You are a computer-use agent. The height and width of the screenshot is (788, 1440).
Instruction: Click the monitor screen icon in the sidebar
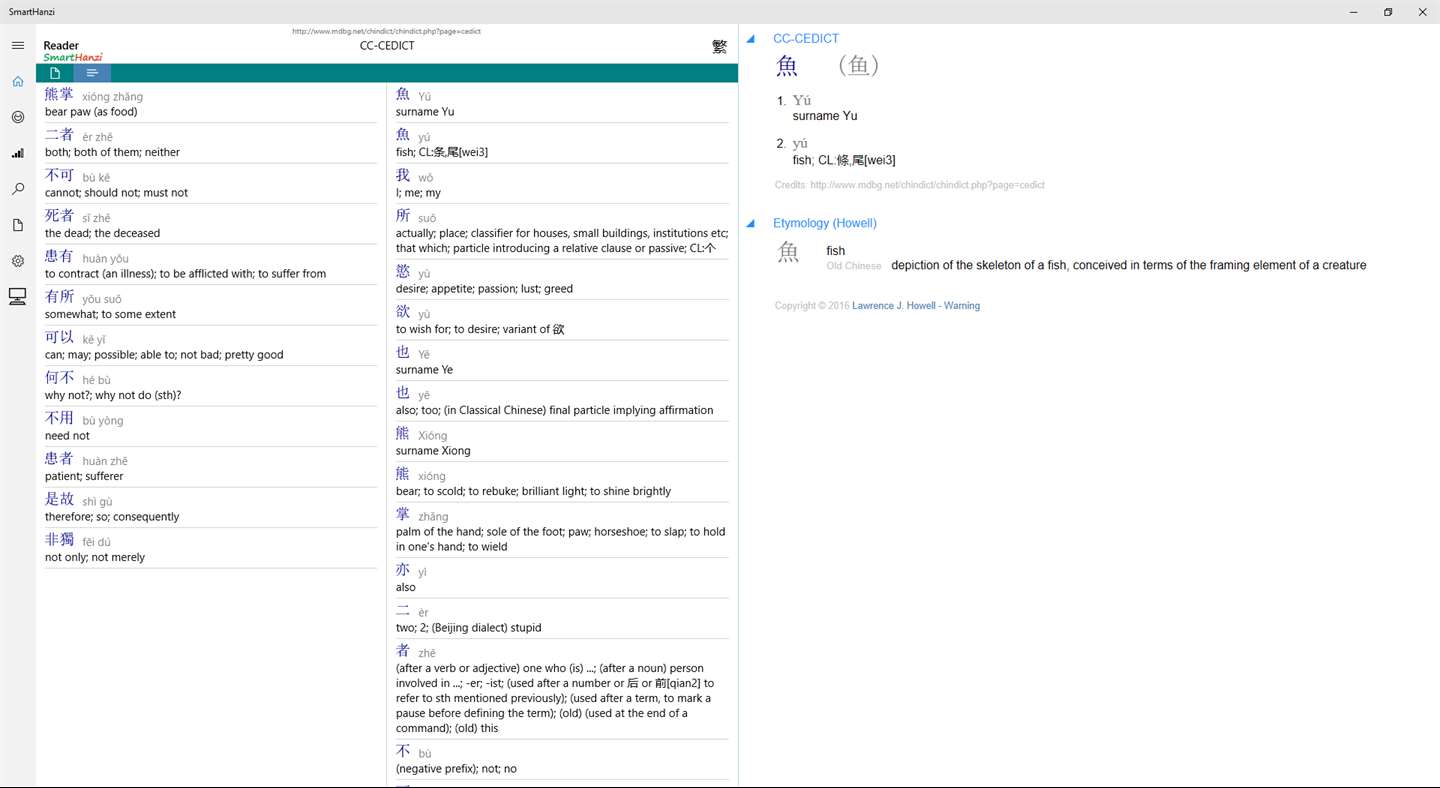[x=17, y=297]
